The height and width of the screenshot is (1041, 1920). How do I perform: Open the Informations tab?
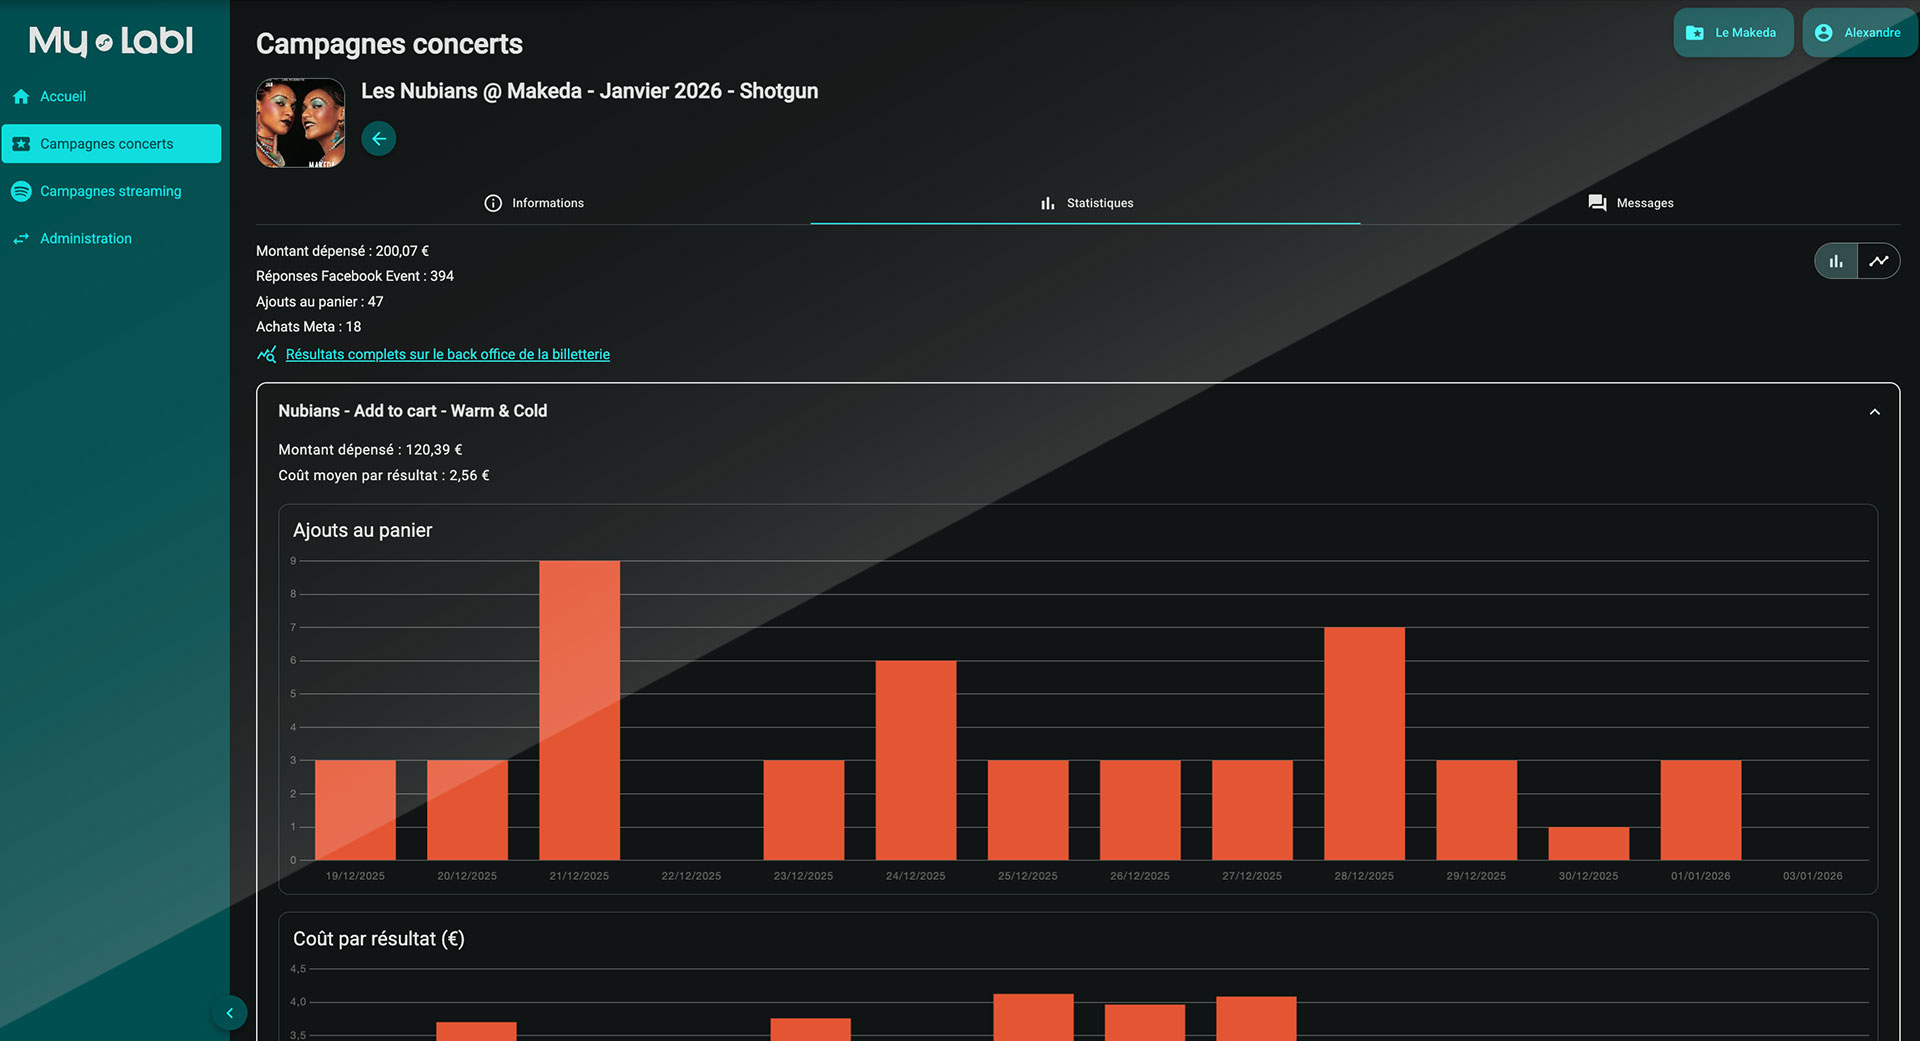(x=534, y=203)
